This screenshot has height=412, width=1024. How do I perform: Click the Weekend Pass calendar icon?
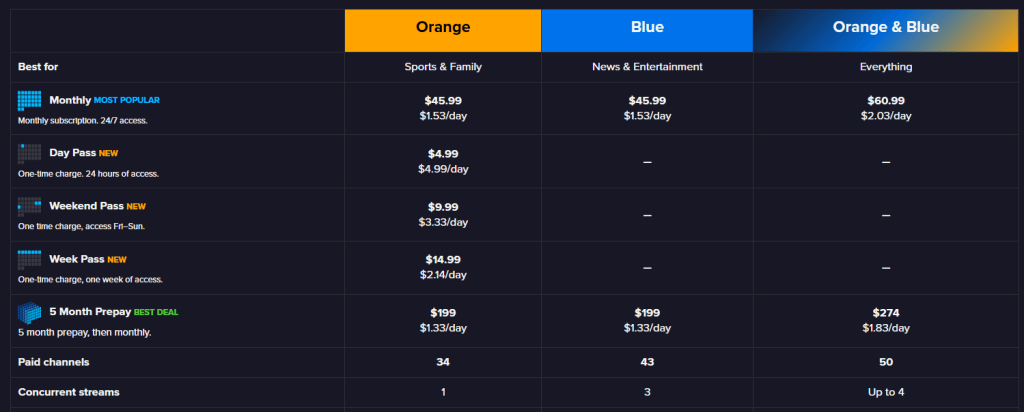tap(29, 206)
